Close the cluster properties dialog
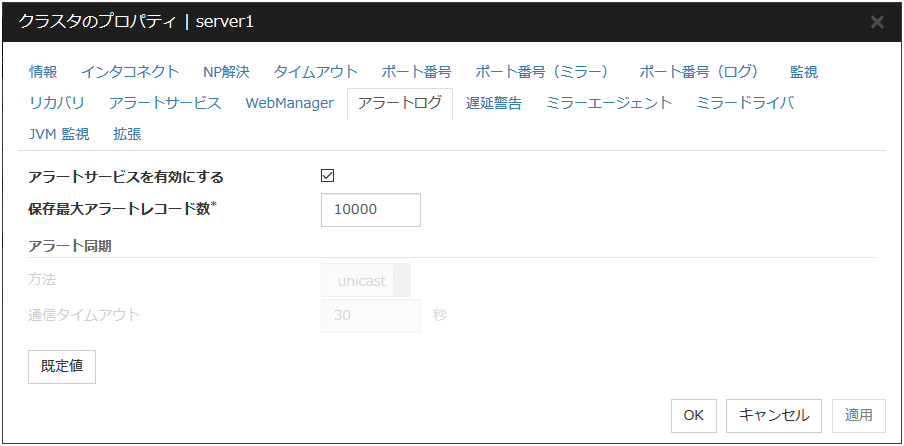The width and height of the screenshot is (904, 446). tap(877, 22)
